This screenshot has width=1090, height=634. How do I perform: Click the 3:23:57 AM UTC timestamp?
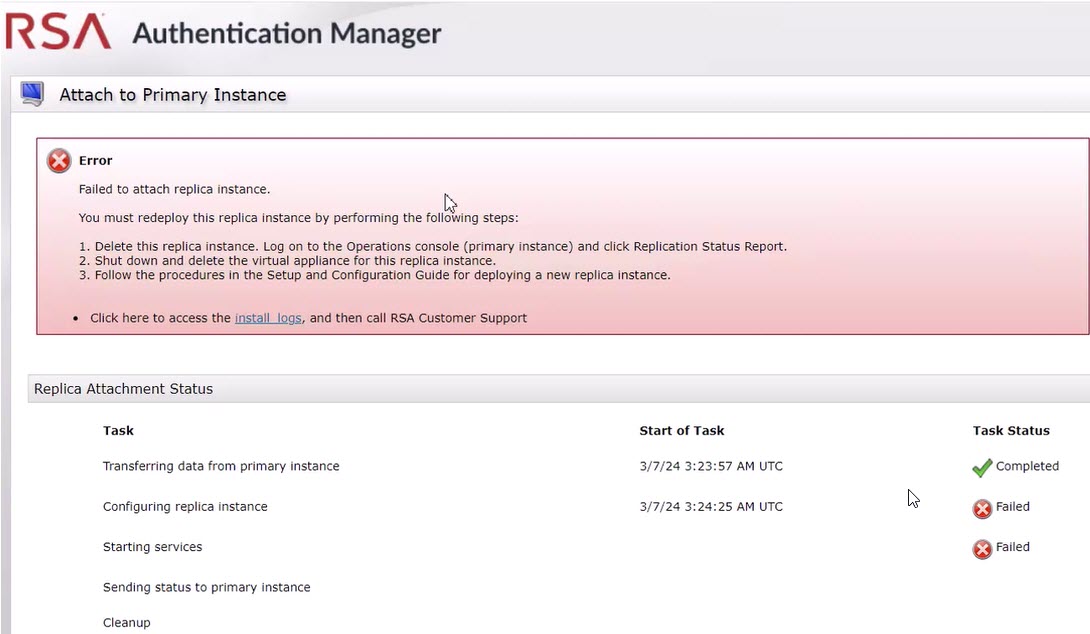point(710,466)
